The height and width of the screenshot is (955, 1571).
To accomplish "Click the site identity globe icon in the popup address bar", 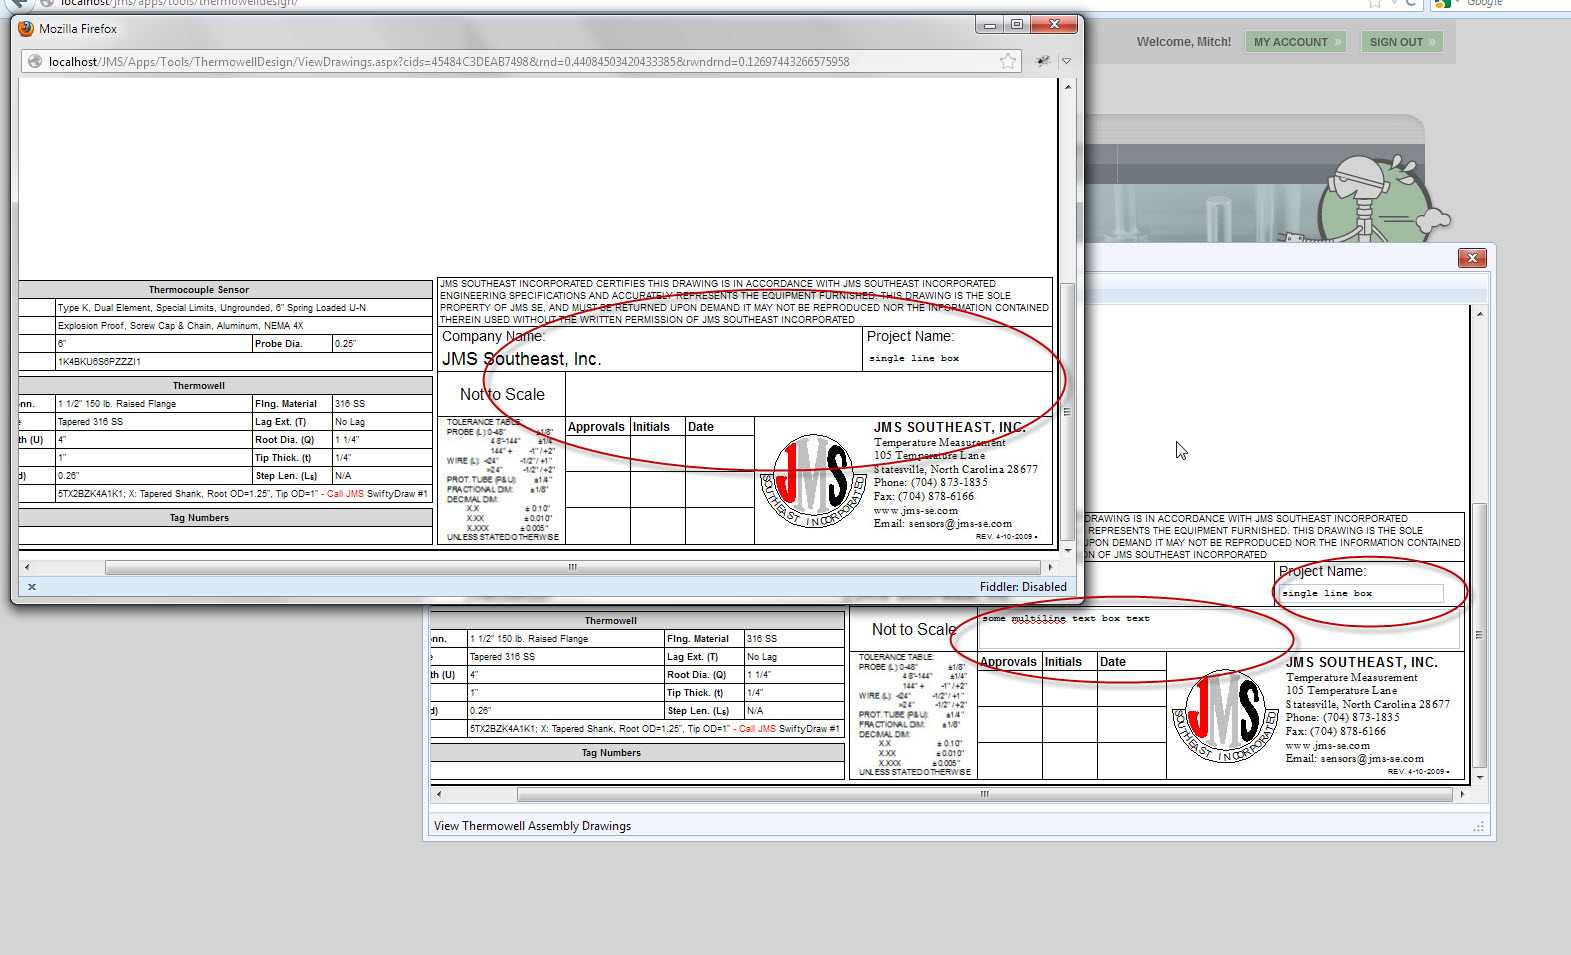I will tap(35, 62).
